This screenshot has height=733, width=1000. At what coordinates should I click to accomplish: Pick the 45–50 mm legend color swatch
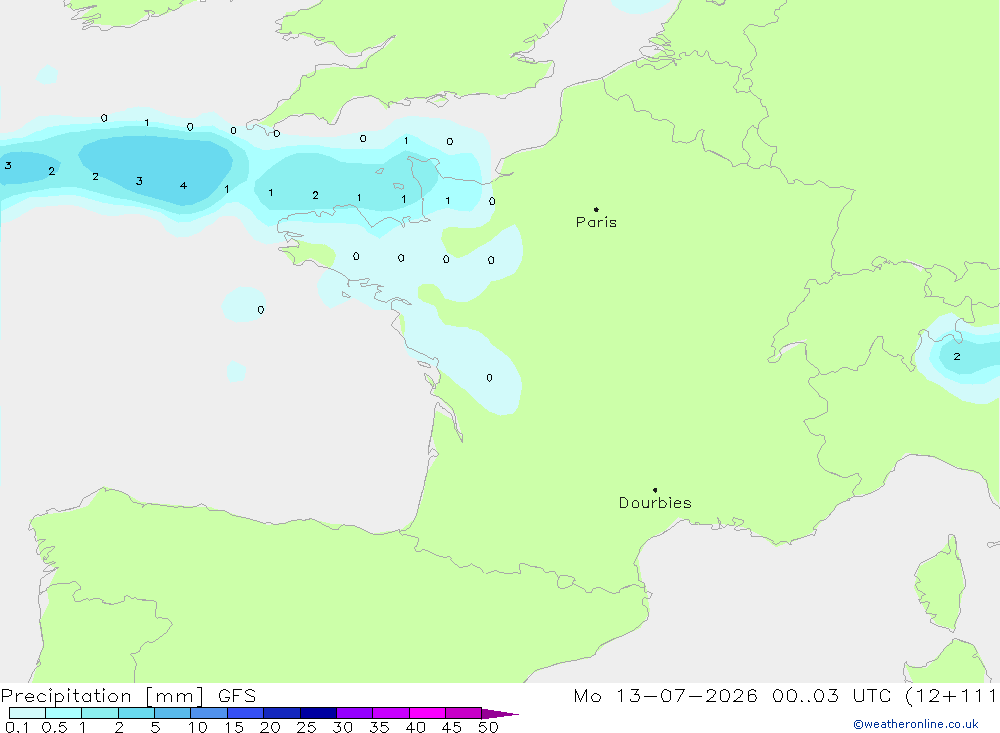pos(464,713)
